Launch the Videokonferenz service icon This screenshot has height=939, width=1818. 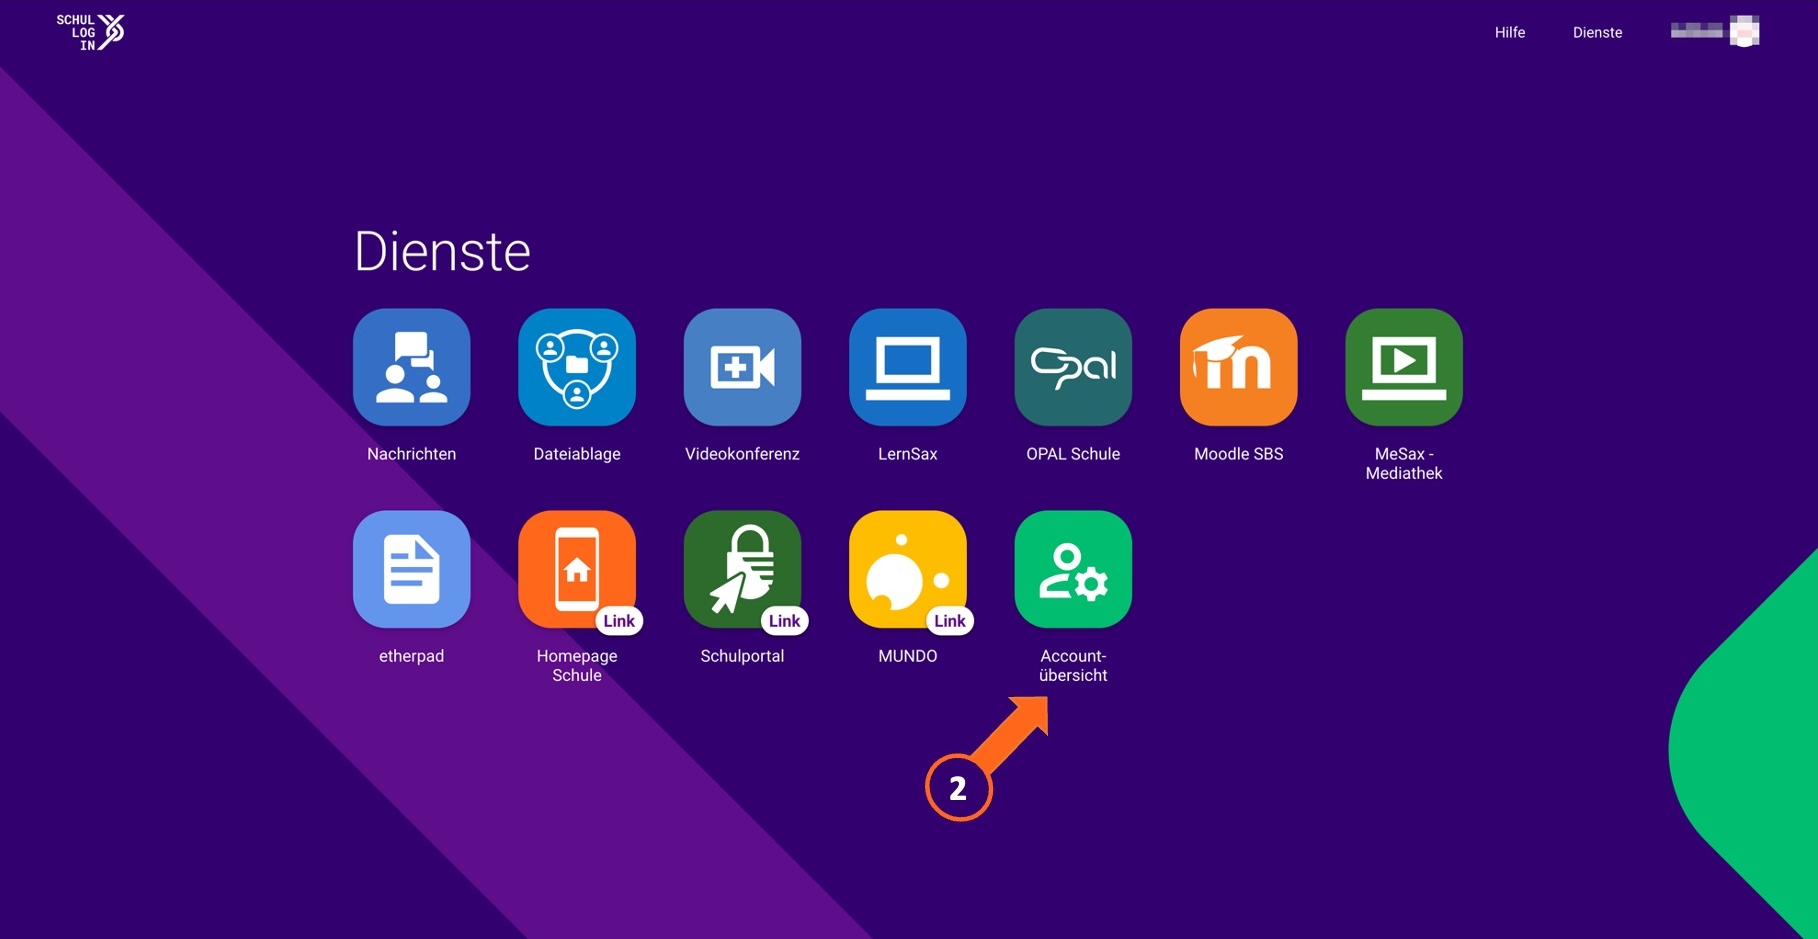(742, 367)
